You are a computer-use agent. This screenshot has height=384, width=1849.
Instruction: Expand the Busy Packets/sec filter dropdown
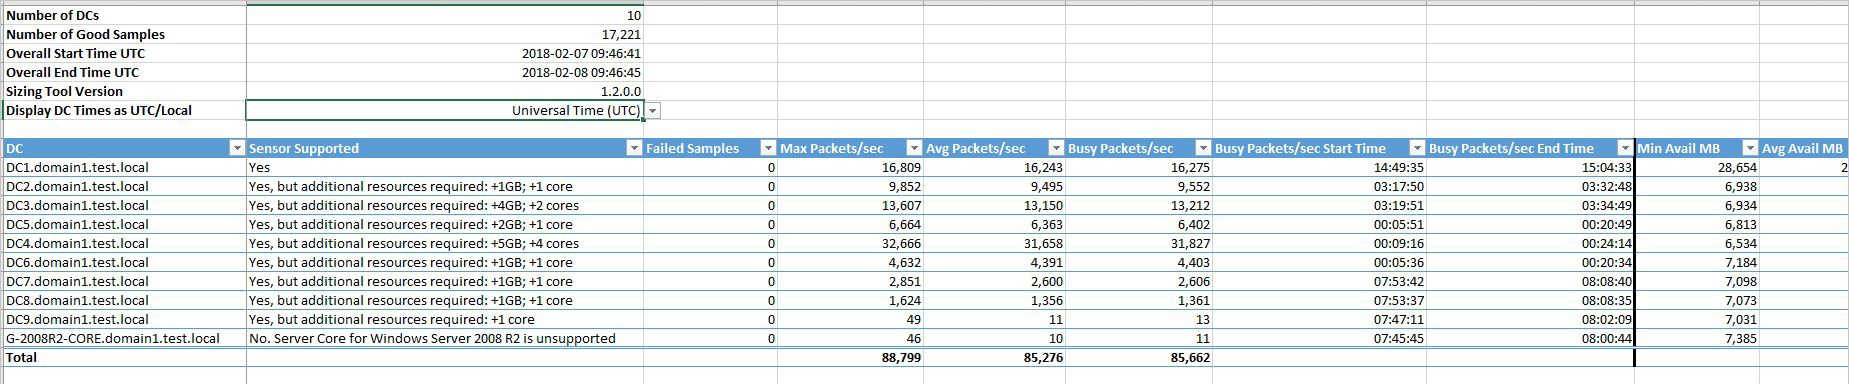[1204, 148]
